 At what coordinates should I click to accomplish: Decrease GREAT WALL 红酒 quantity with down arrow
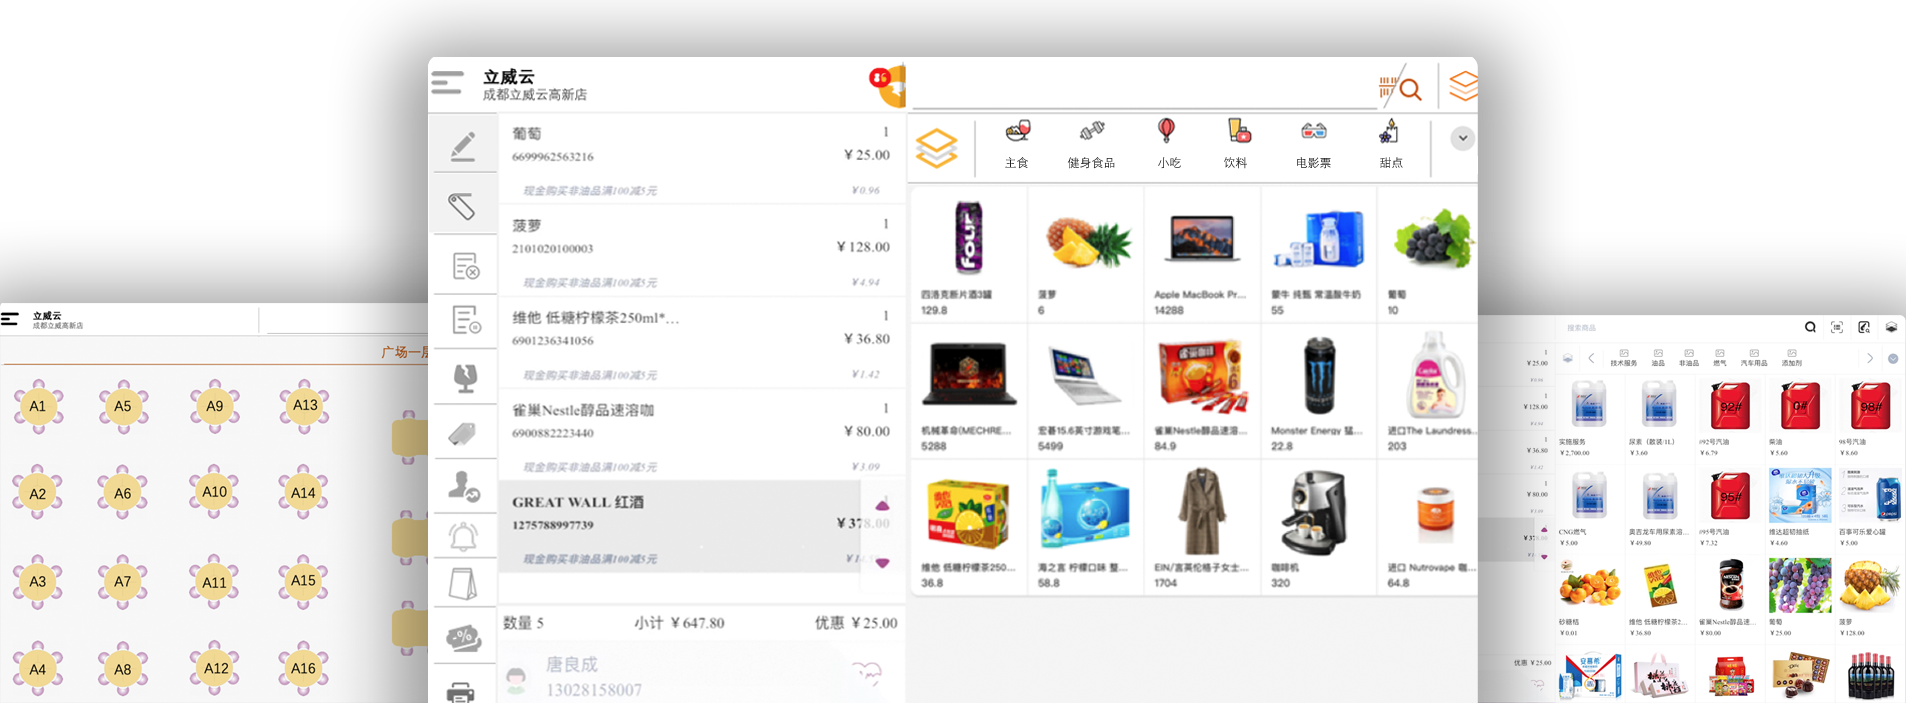coord(883,563)
